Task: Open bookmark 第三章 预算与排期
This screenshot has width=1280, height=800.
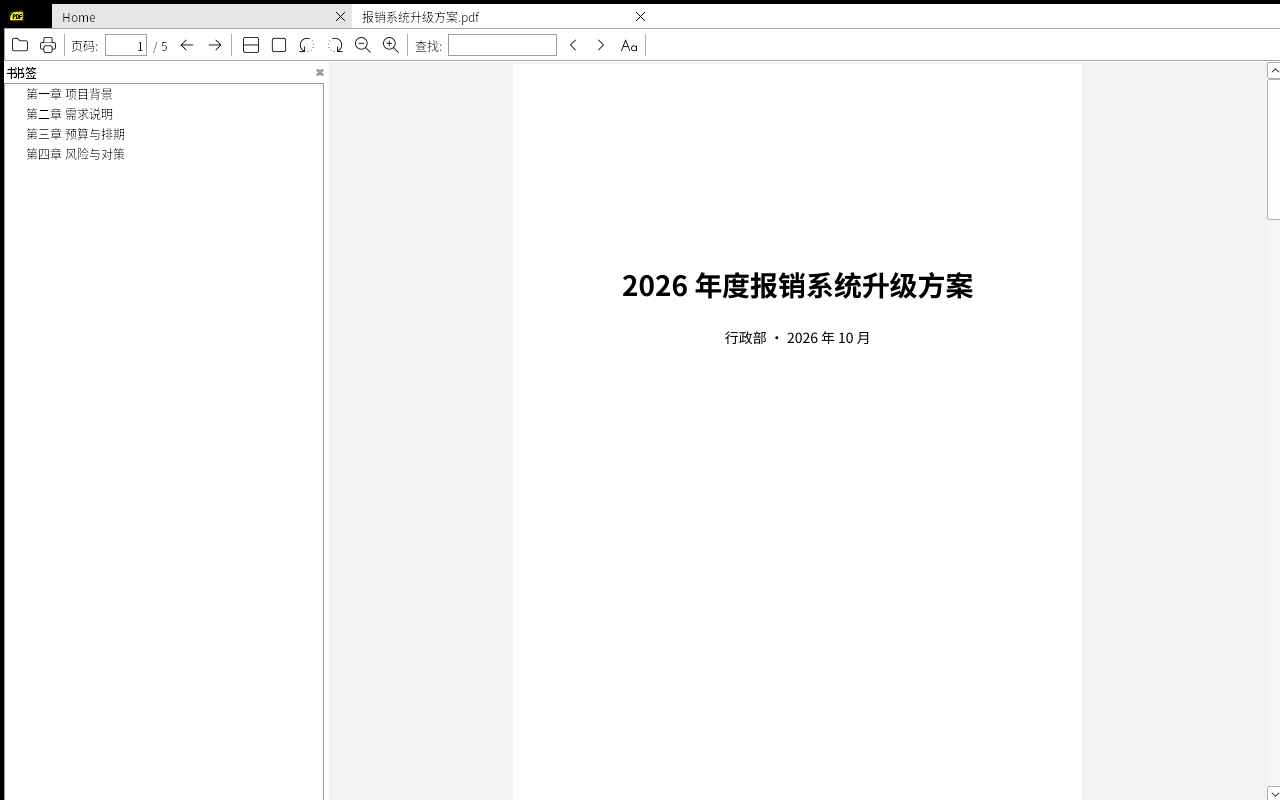Action: coord(75,134)
